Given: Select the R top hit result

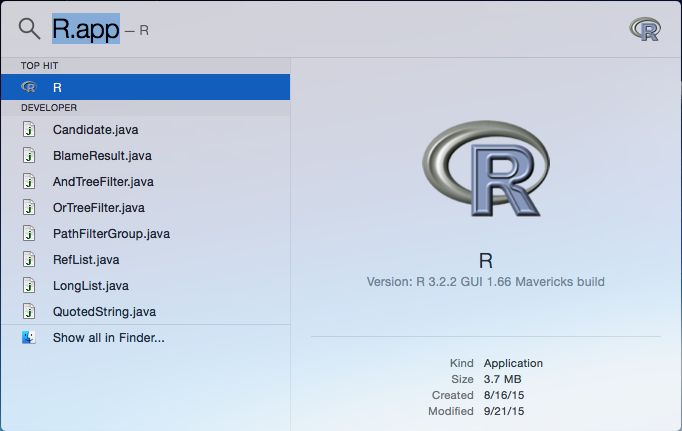Looking at the screenshot, I should pos(145,87).
